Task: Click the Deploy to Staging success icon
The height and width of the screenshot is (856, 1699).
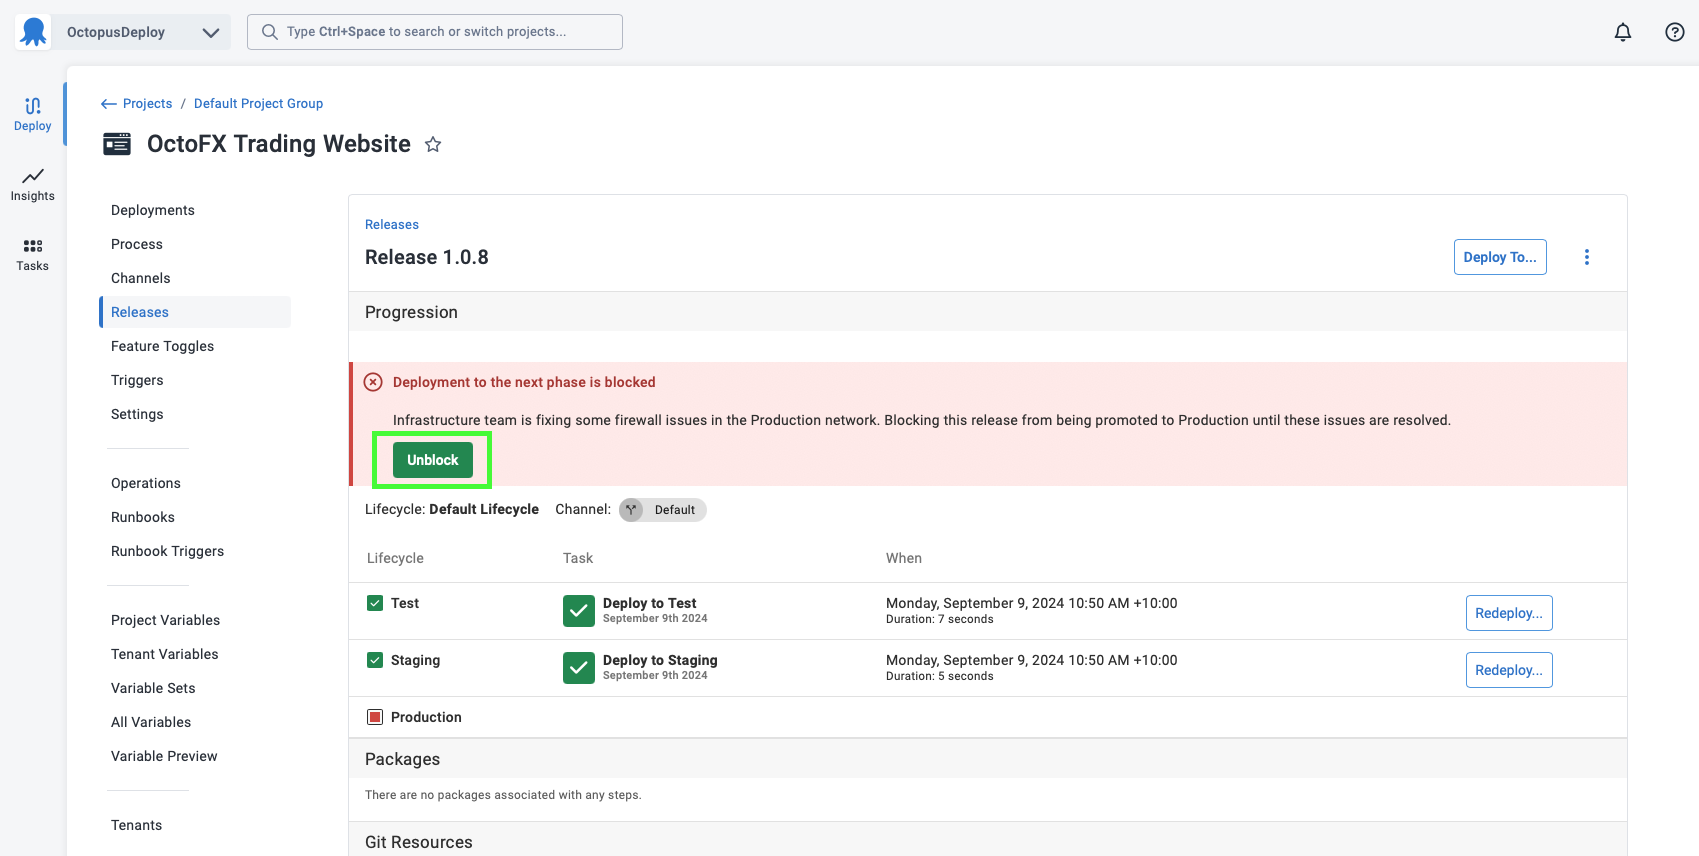Action: (579, 667)
